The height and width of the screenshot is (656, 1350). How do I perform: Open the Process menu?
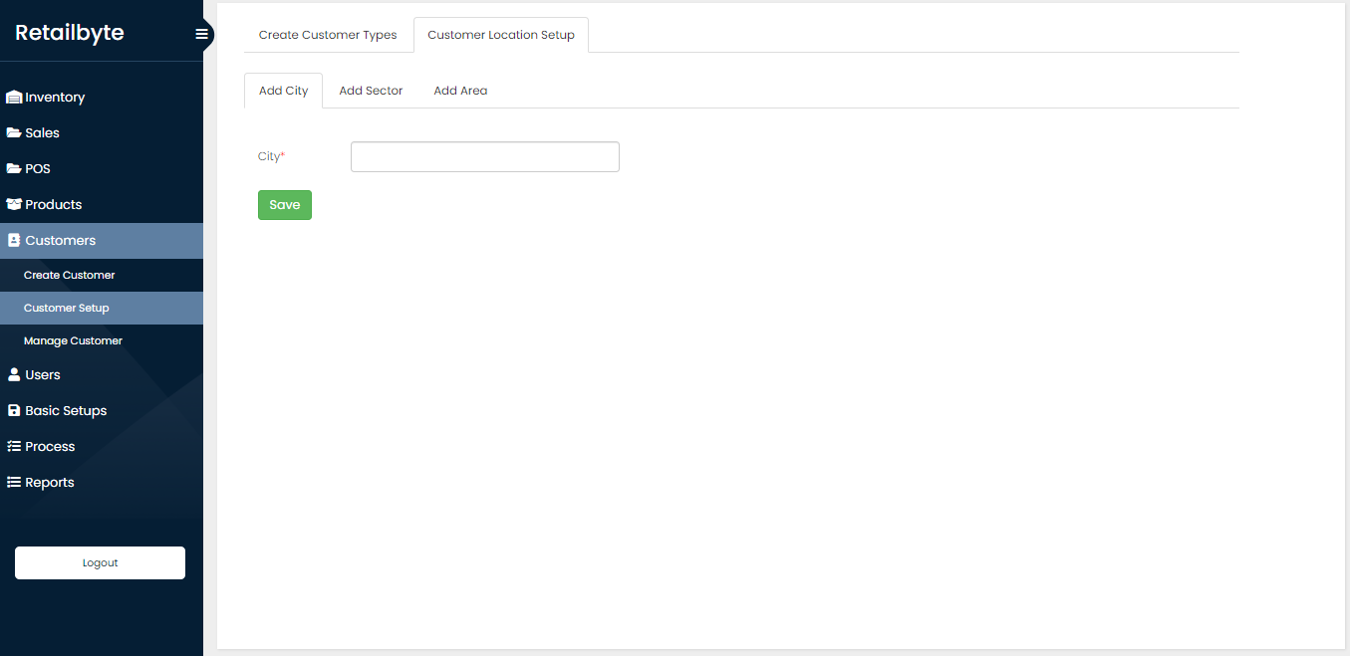[x=101, y=446]
